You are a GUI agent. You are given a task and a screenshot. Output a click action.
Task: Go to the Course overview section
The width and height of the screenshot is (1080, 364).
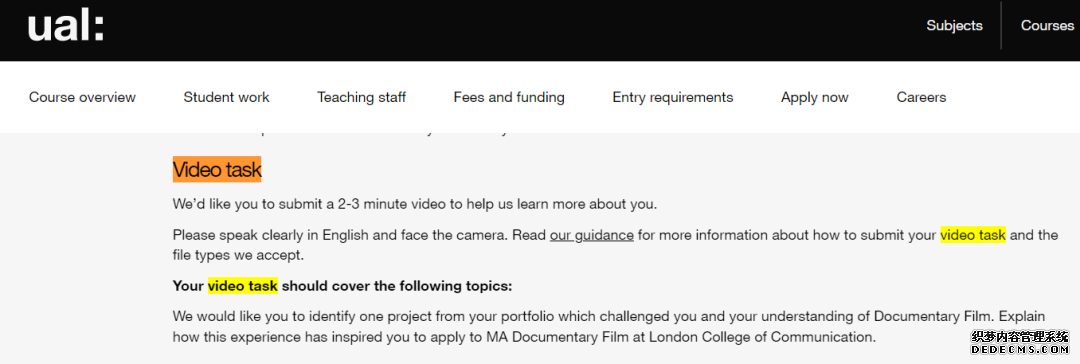(x=82, y=97)
